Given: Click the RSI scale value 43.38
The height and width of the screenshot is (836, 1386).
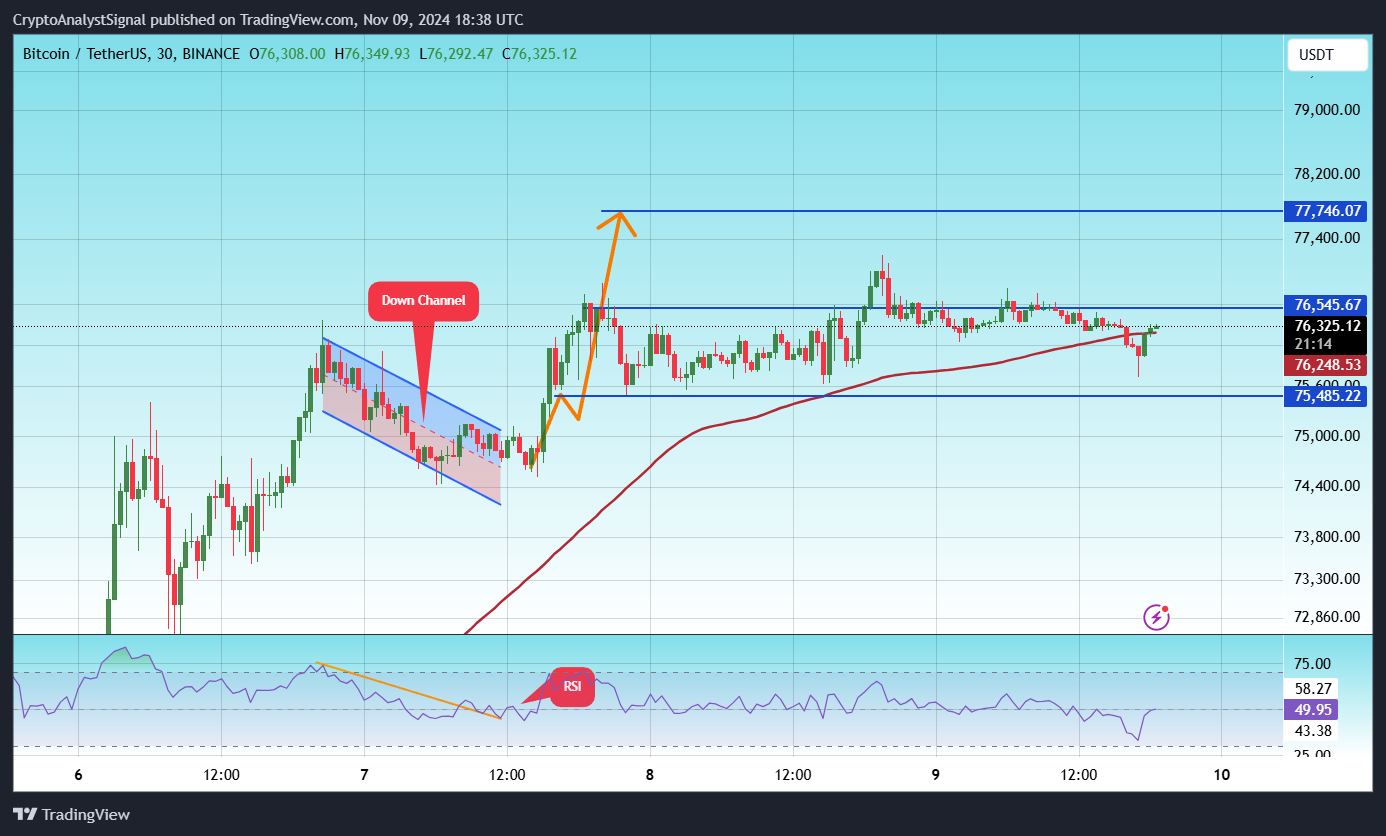Looking at the screenshot, I should (x=1313, y=731).
